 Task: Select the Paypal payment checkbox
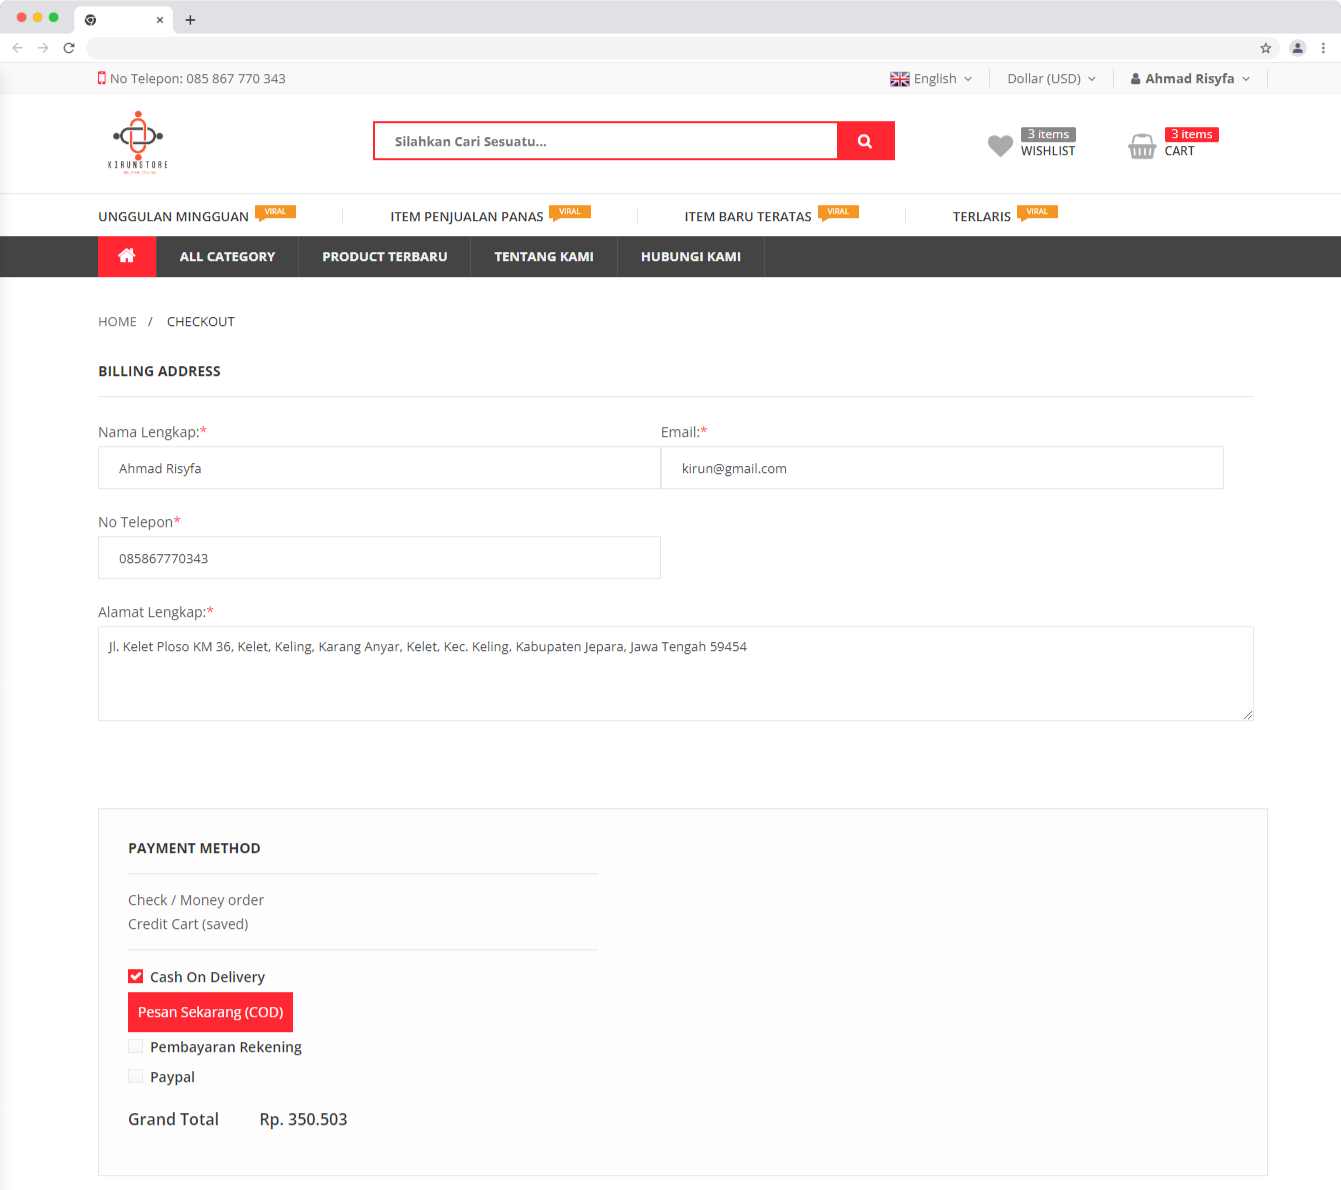[136, 1076]
